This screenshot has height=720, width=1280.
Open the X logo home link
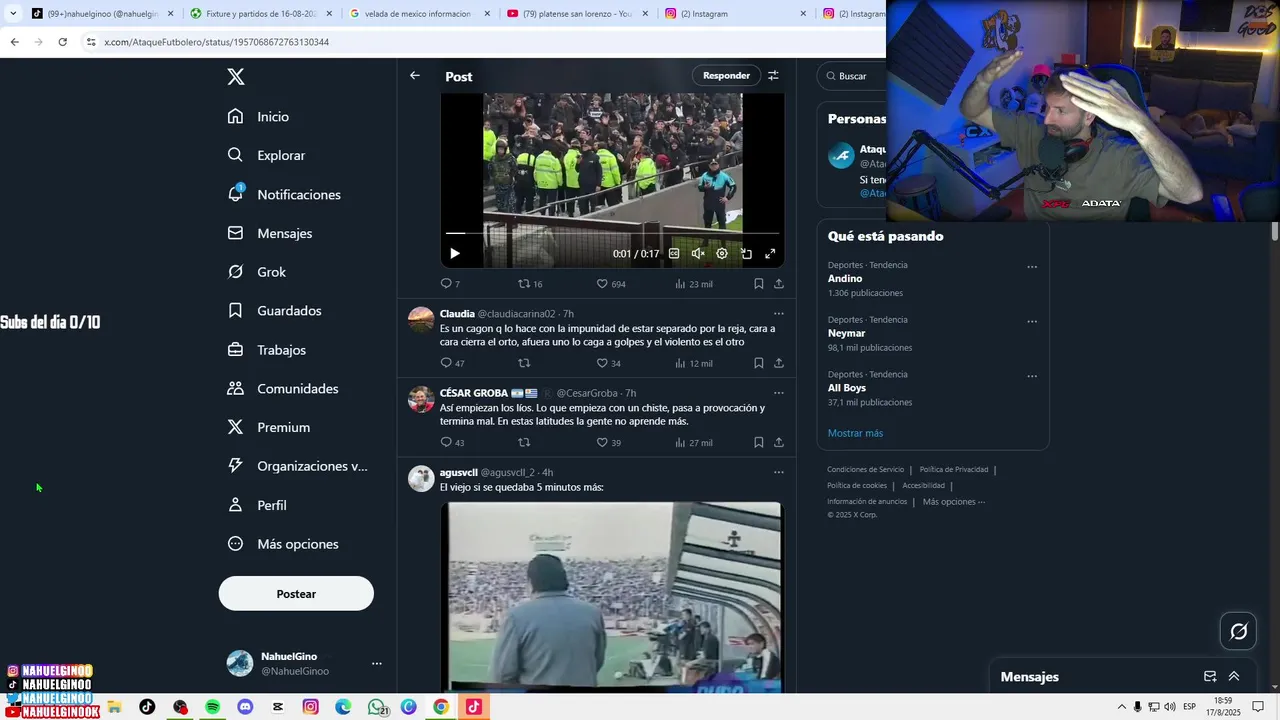click(x=235, y=77)
